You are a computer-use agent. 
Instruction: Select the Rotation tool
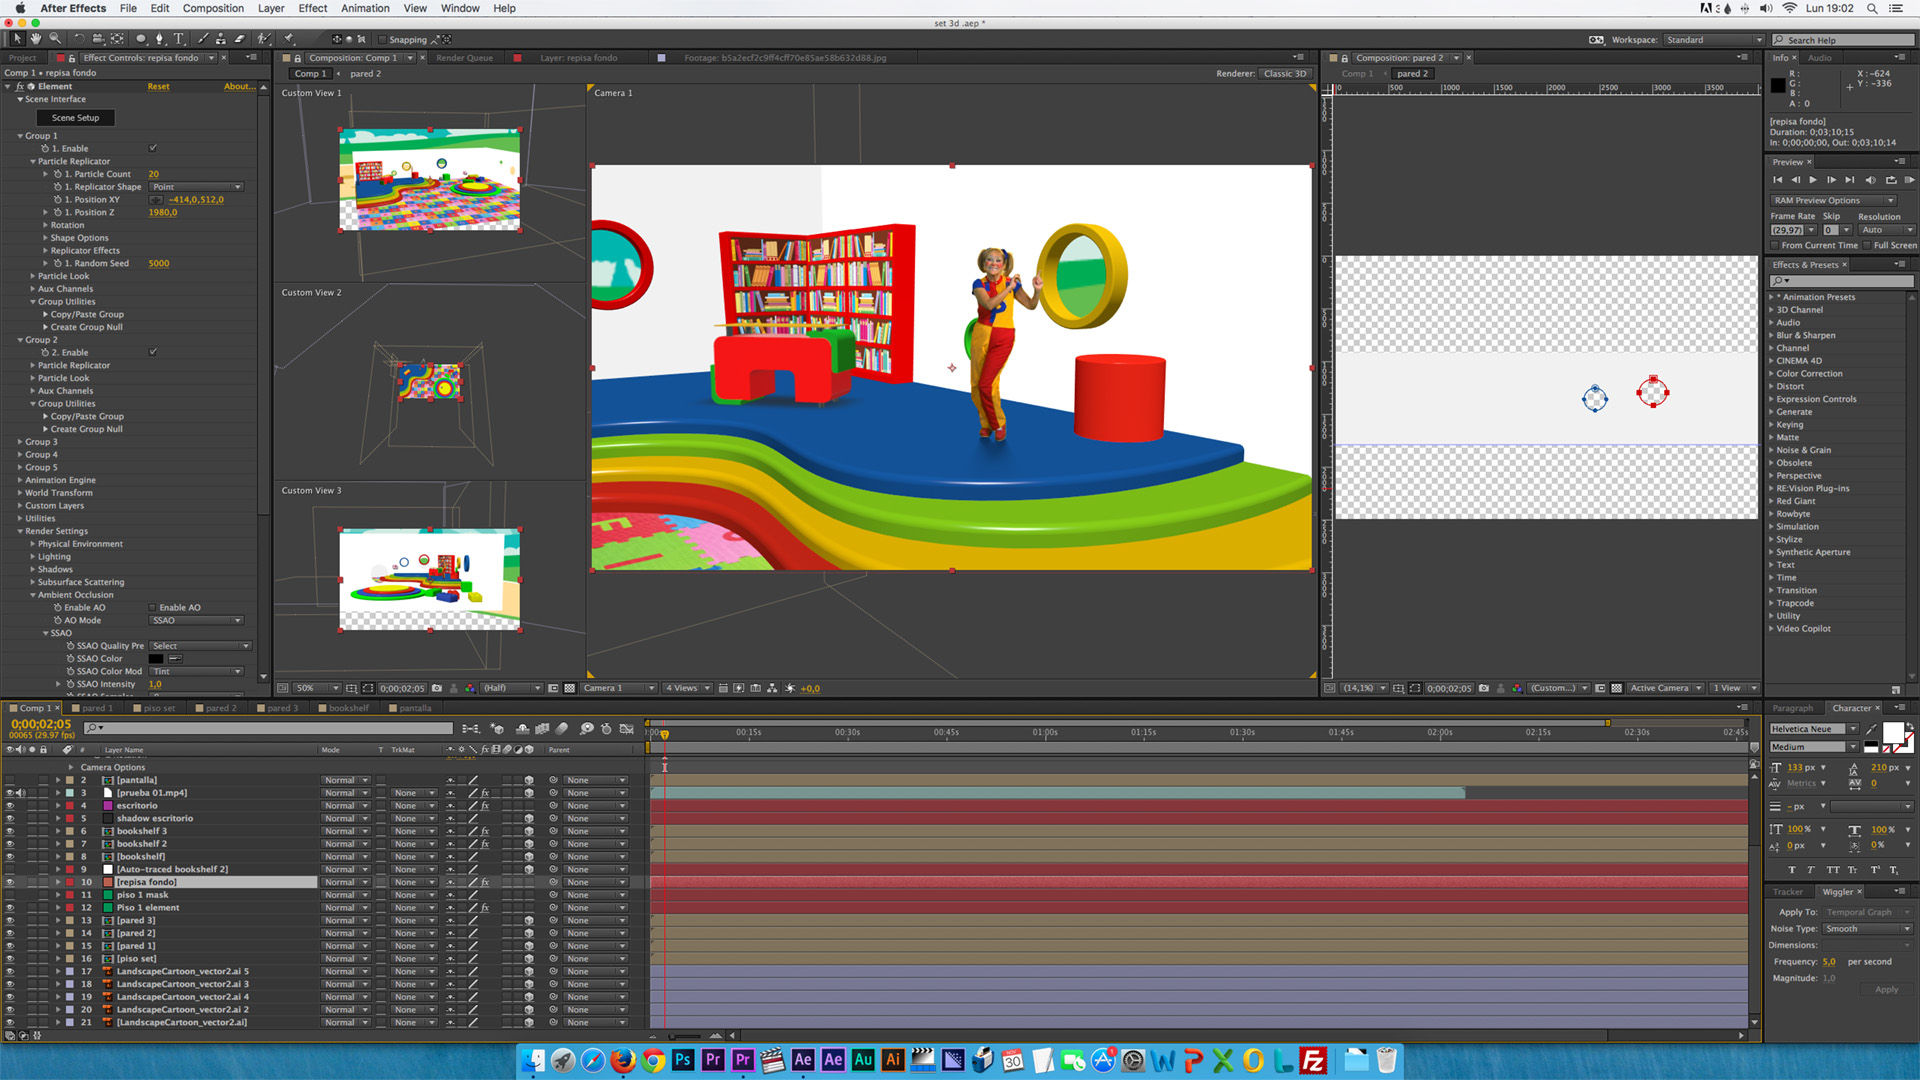point(79,39)
